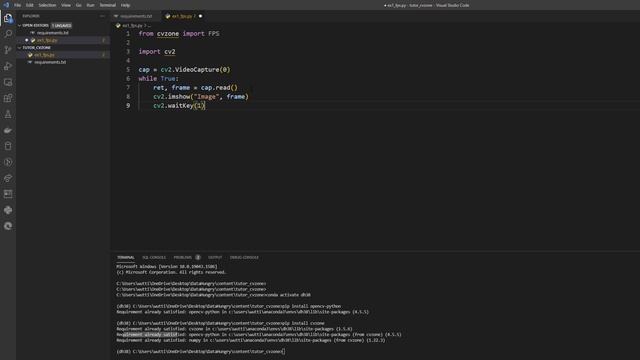The image size is (640, 360).
Task: Open the Explorer view in activity bar
Action: click(8, 18)
